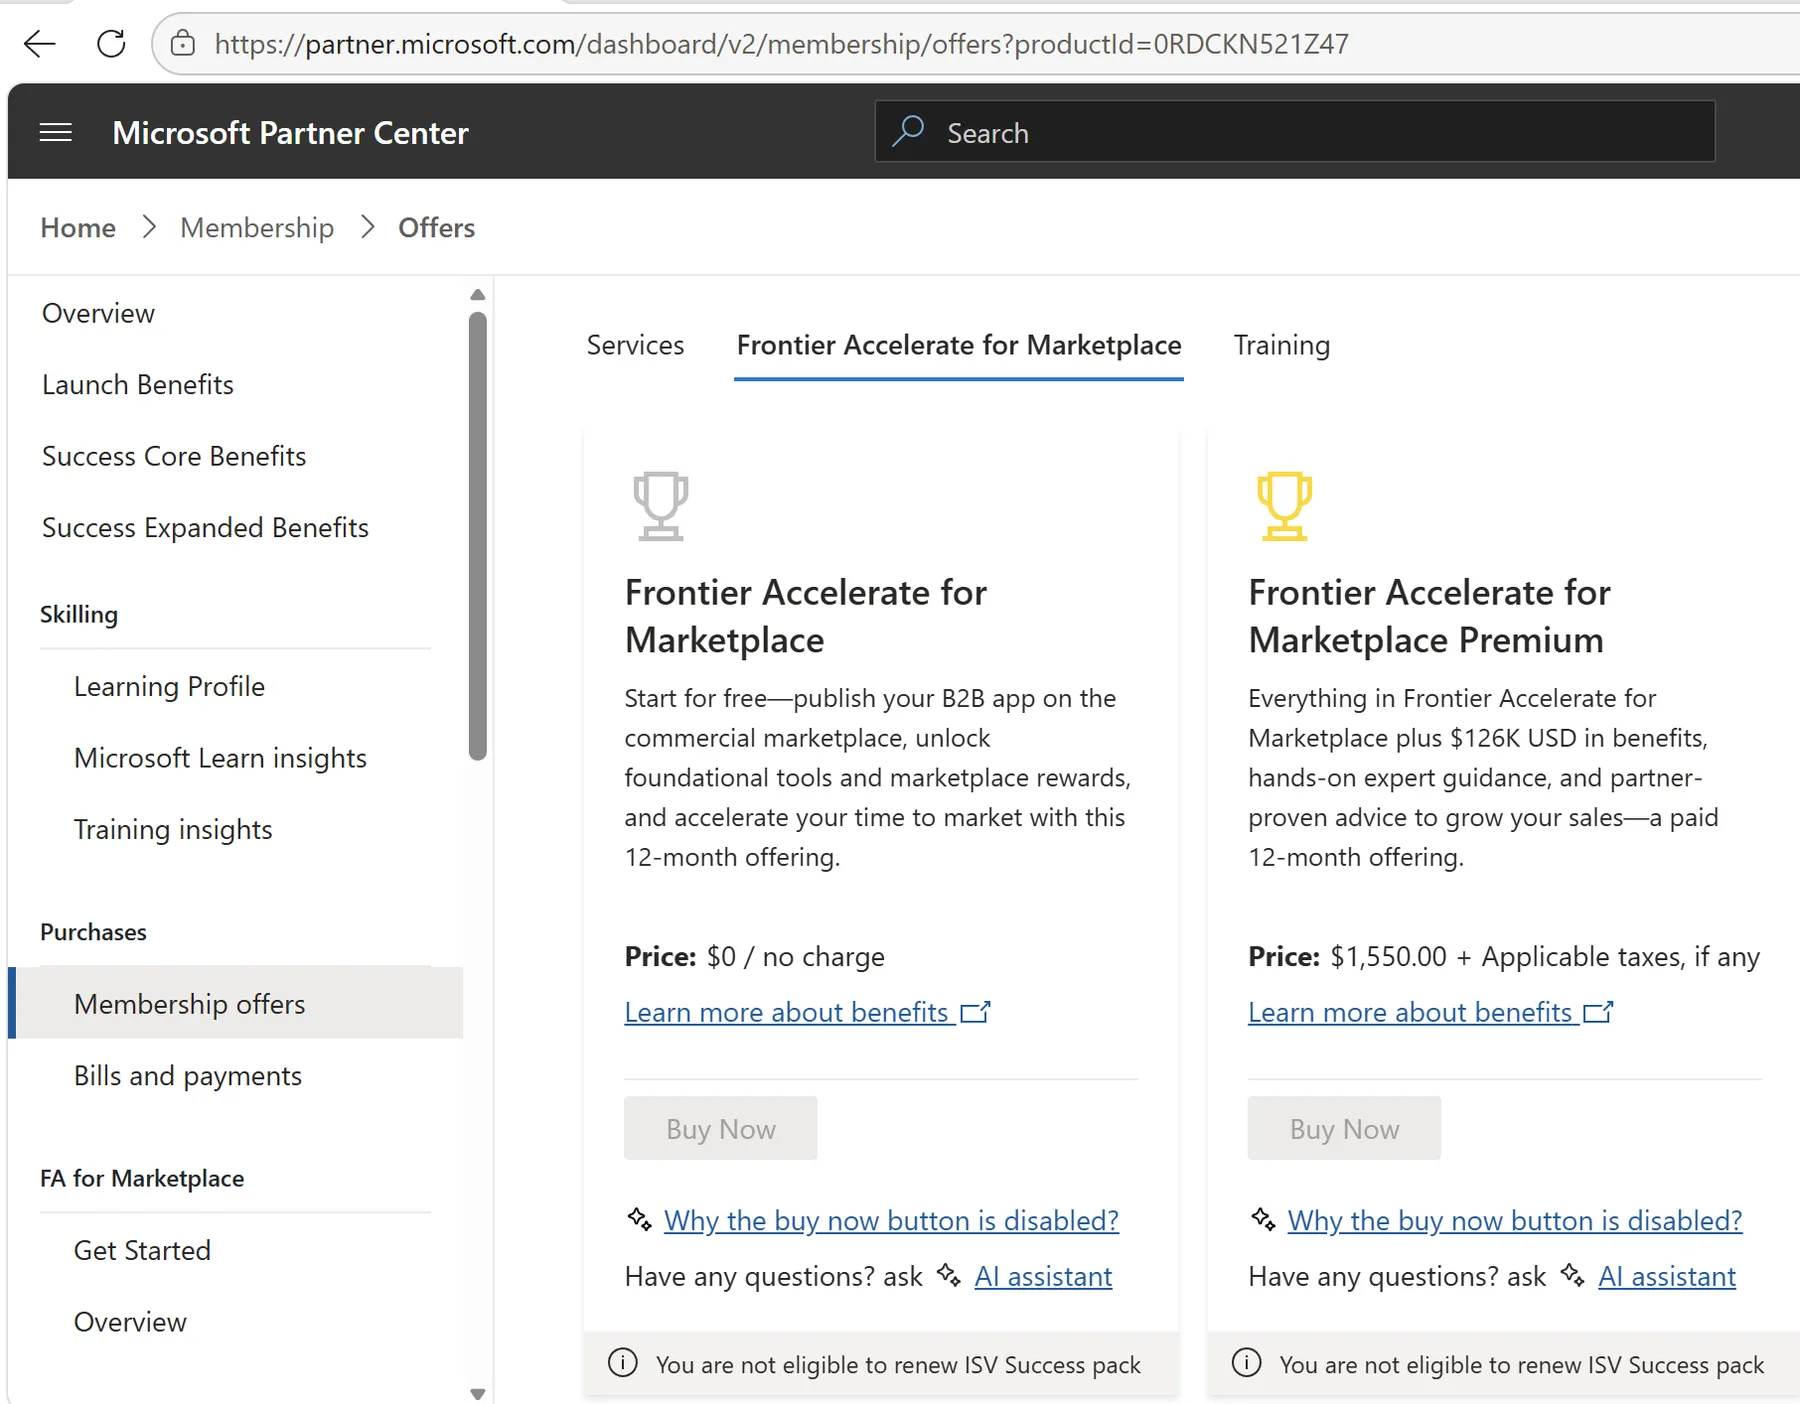Go back with the browser back arrow

40,44
